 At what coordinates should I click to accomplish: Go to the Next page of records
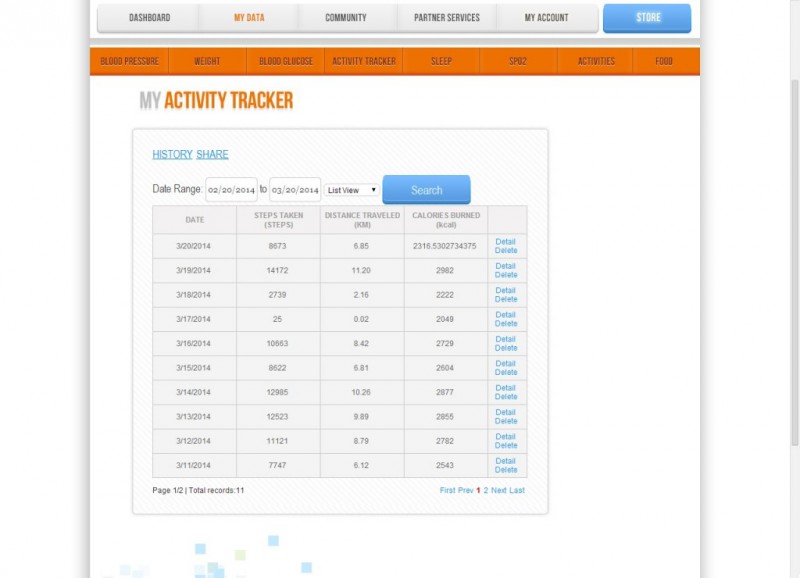[x=499, y=491]
